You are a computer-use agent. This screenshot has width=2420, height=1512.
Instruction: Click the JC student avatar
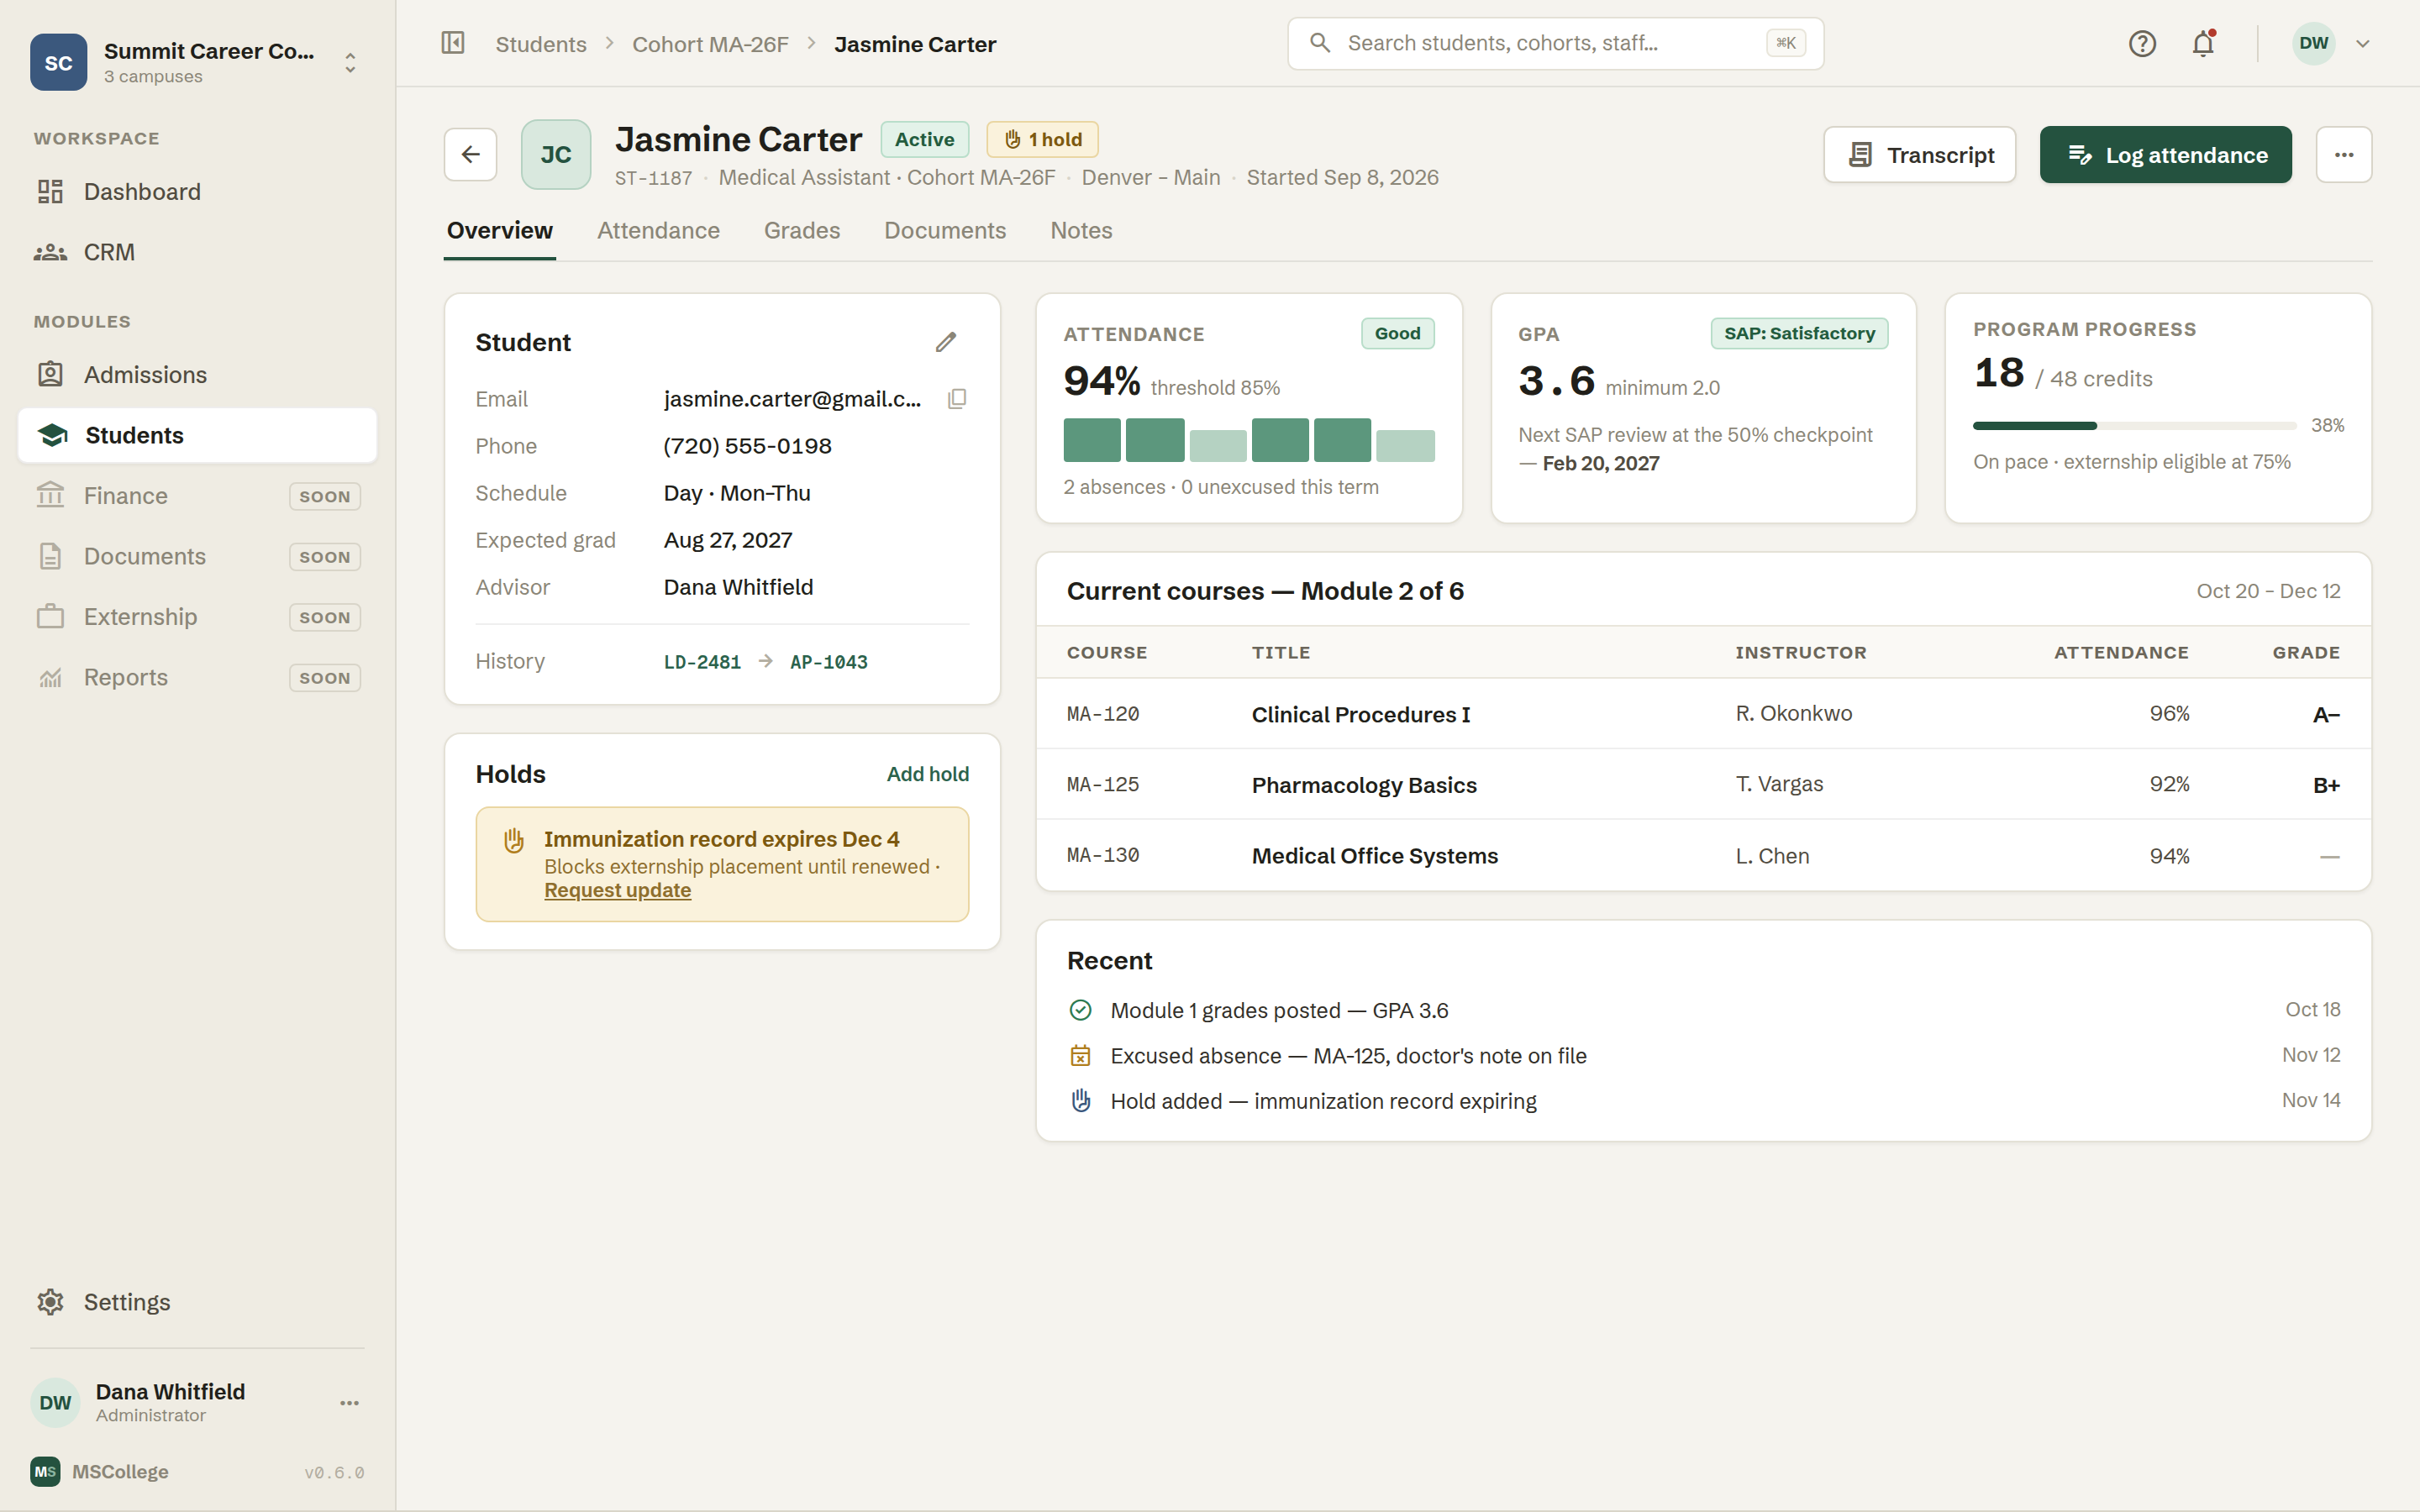[x=556, y=154]
